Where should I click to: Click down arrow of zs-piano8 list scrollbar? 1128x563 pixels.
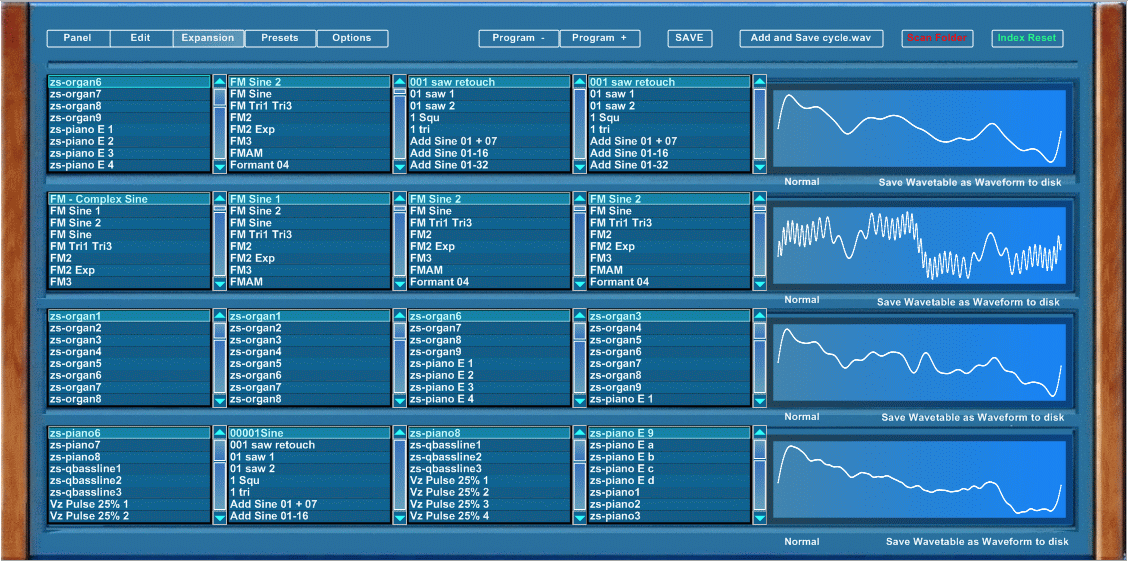(579, 517)
